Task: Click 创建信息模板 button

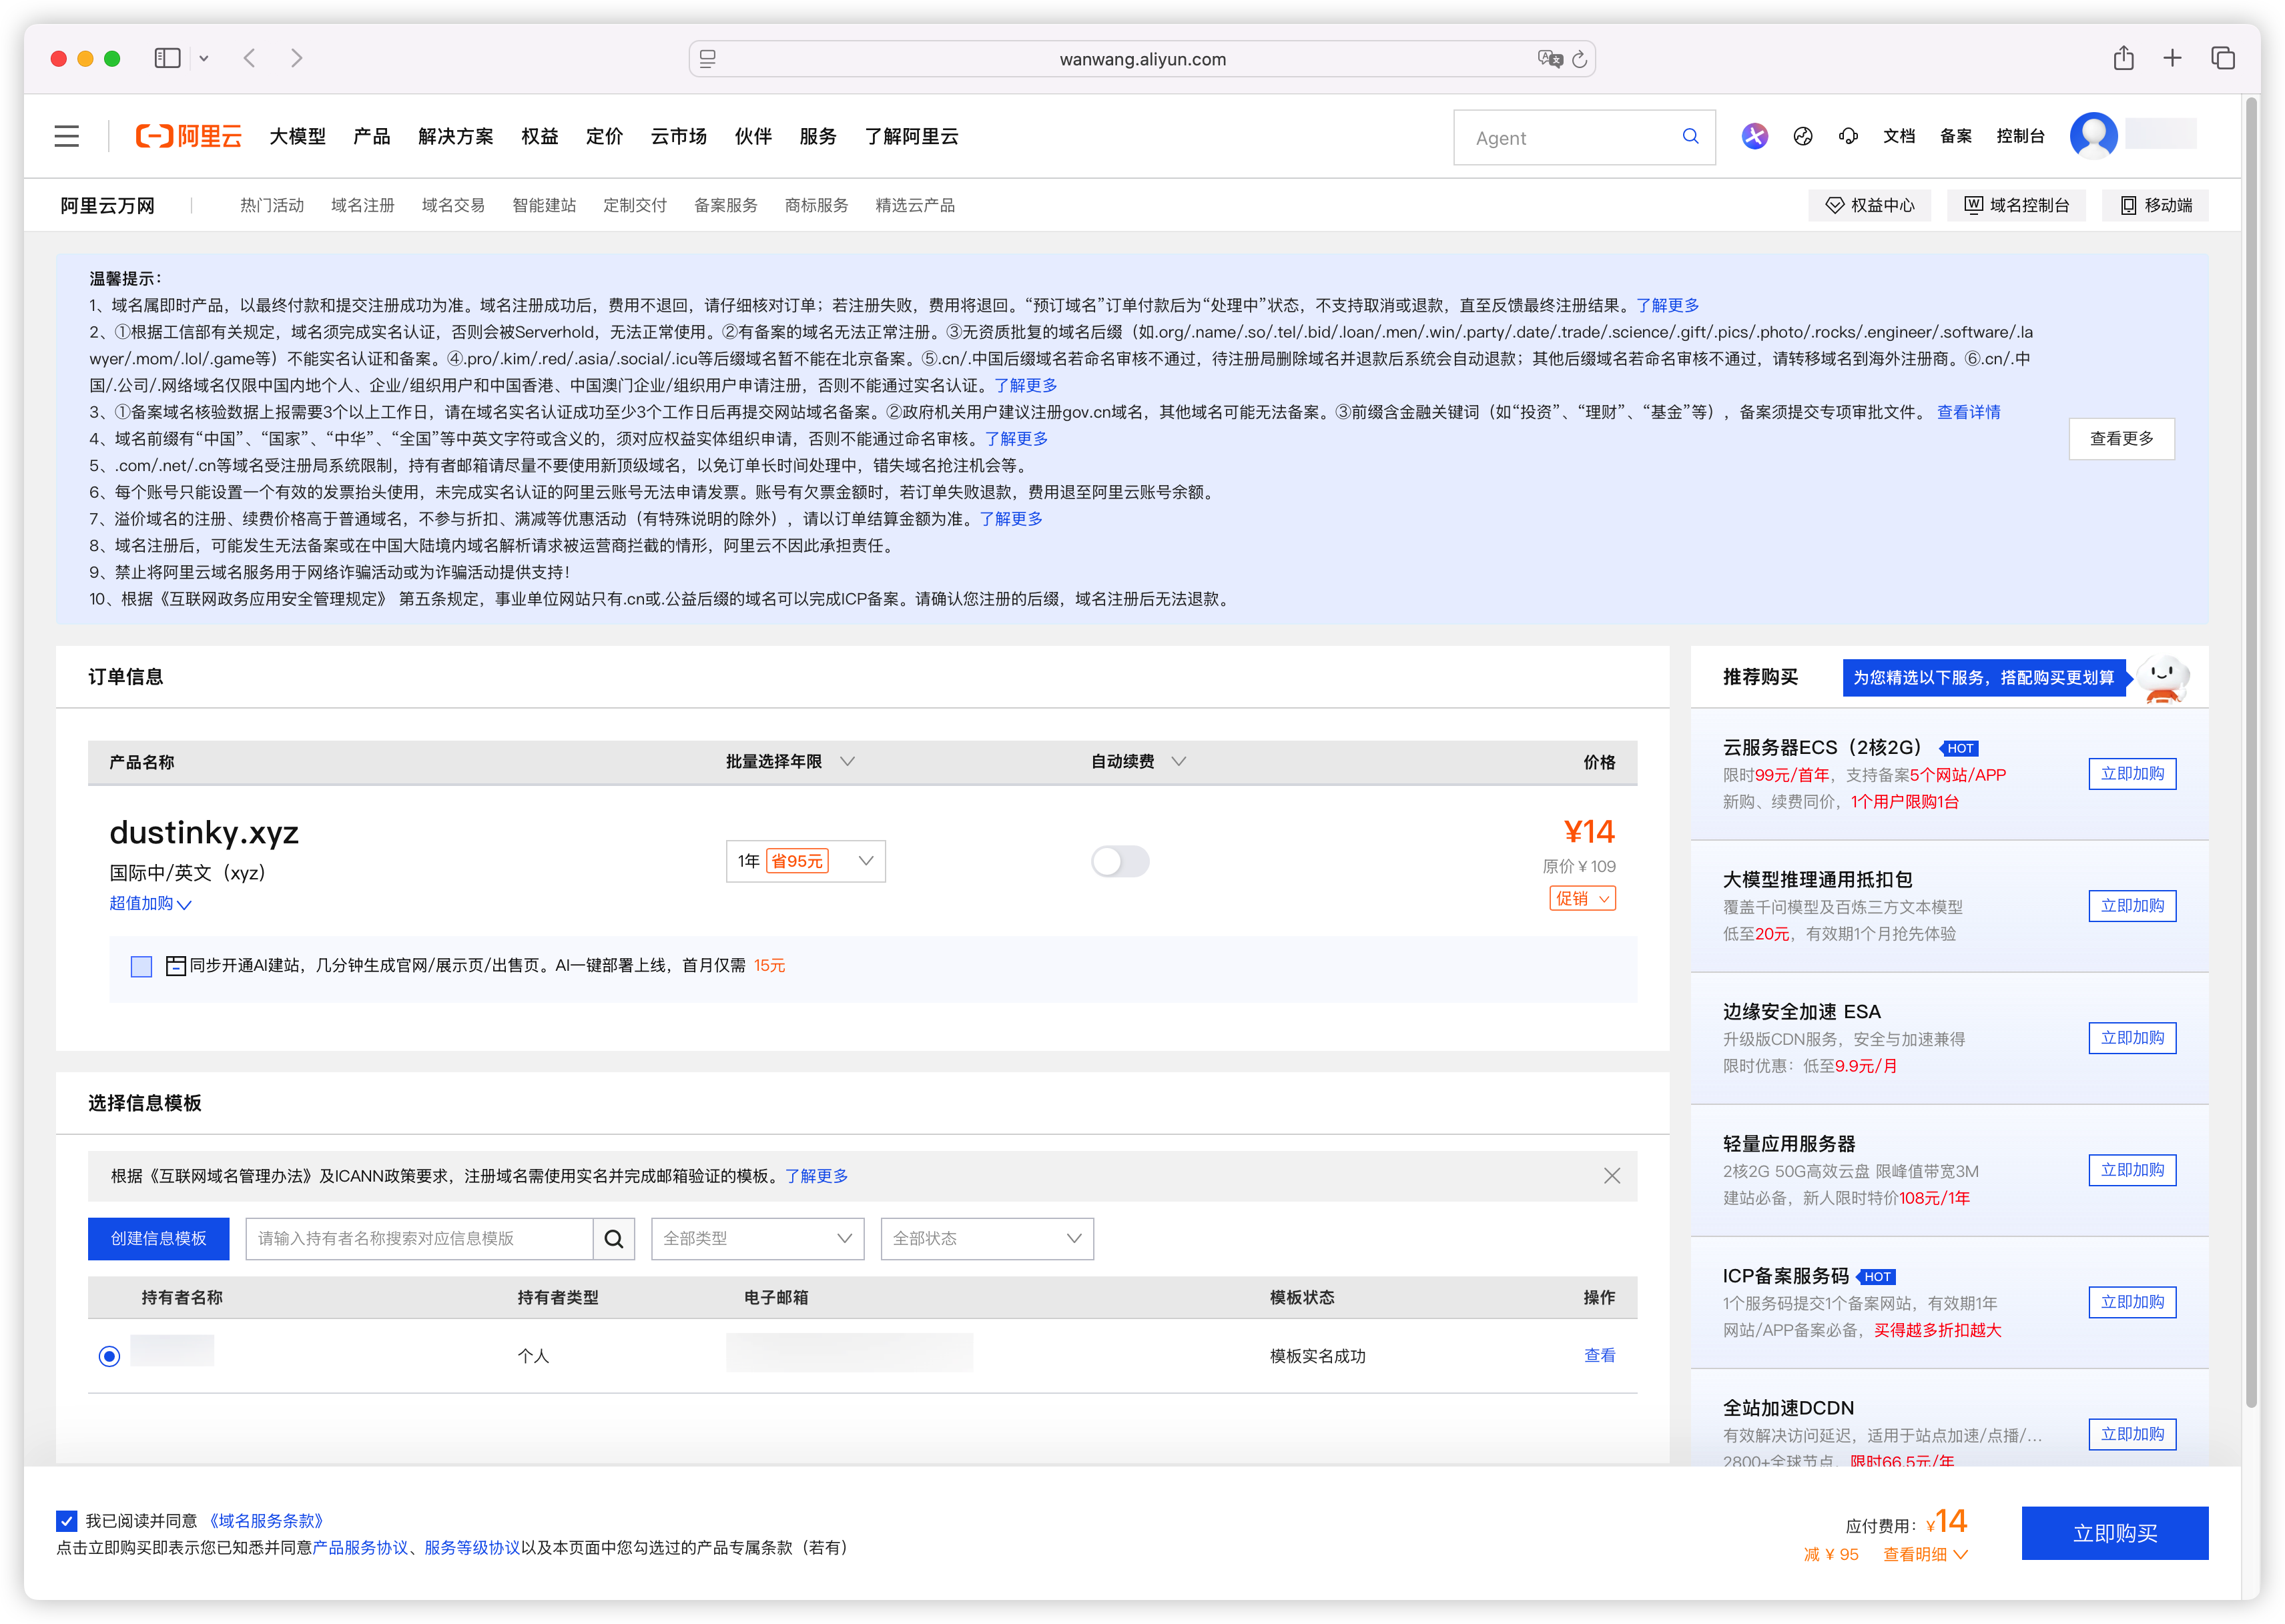Action: 158,1239
